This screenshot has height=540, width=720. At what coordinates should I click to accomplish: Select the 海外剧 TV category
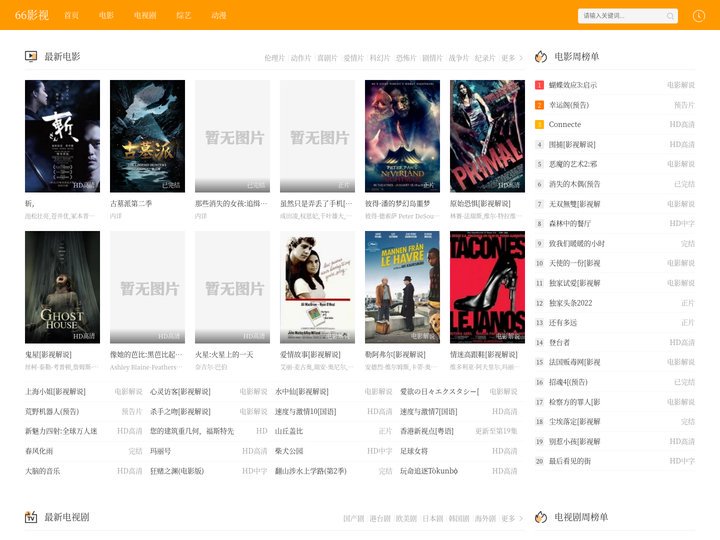484,518
